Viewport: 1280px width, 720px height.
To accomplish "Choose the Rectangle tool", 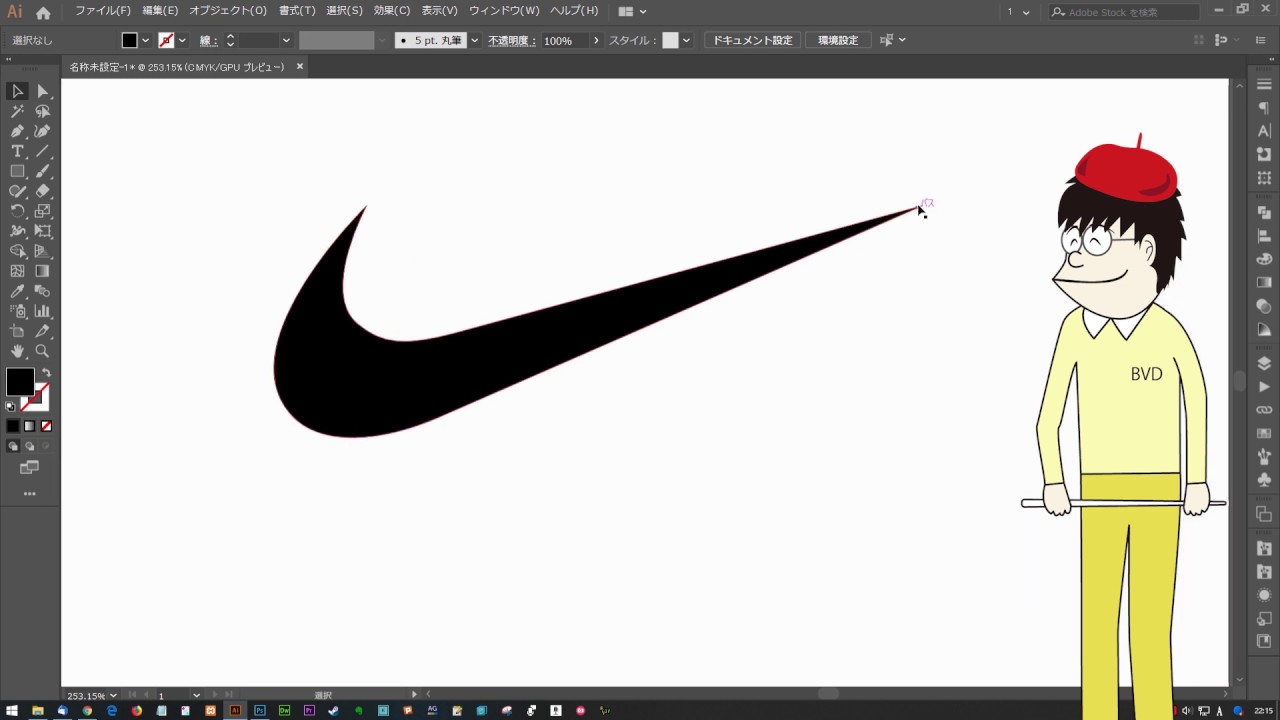I will tap(17, 171).
